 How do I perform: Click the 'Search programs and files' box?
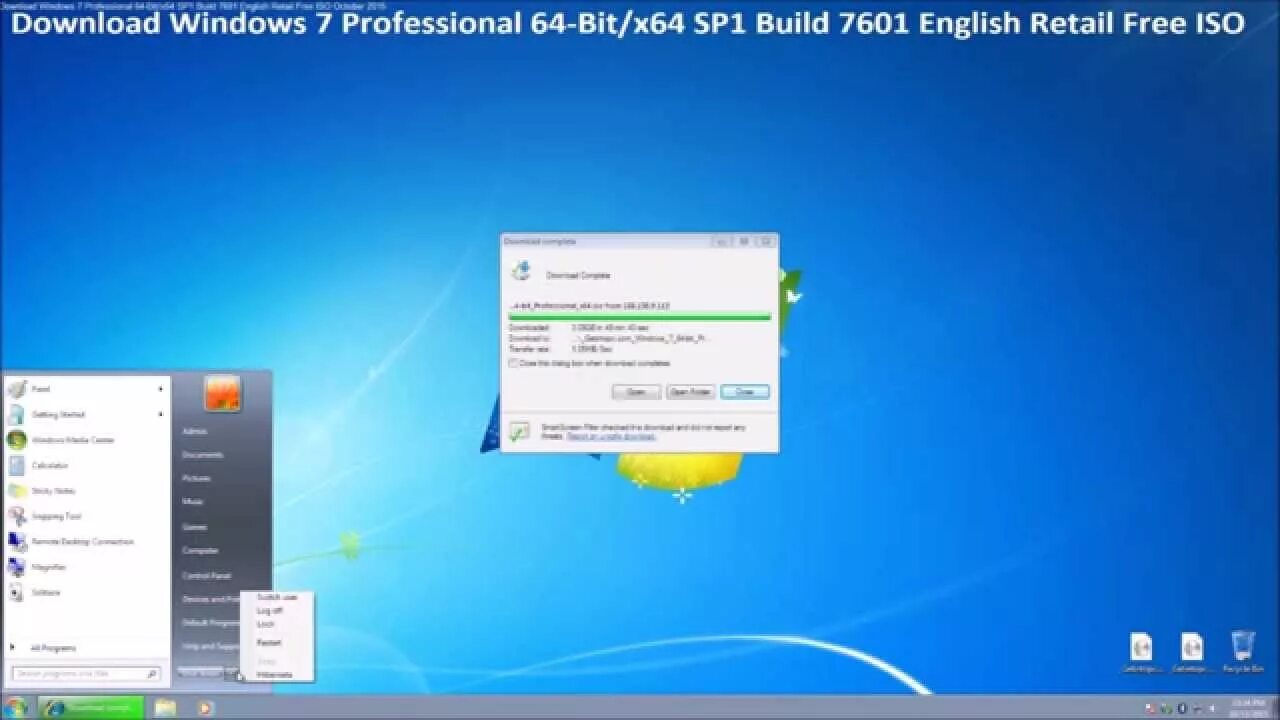[86, 674]
